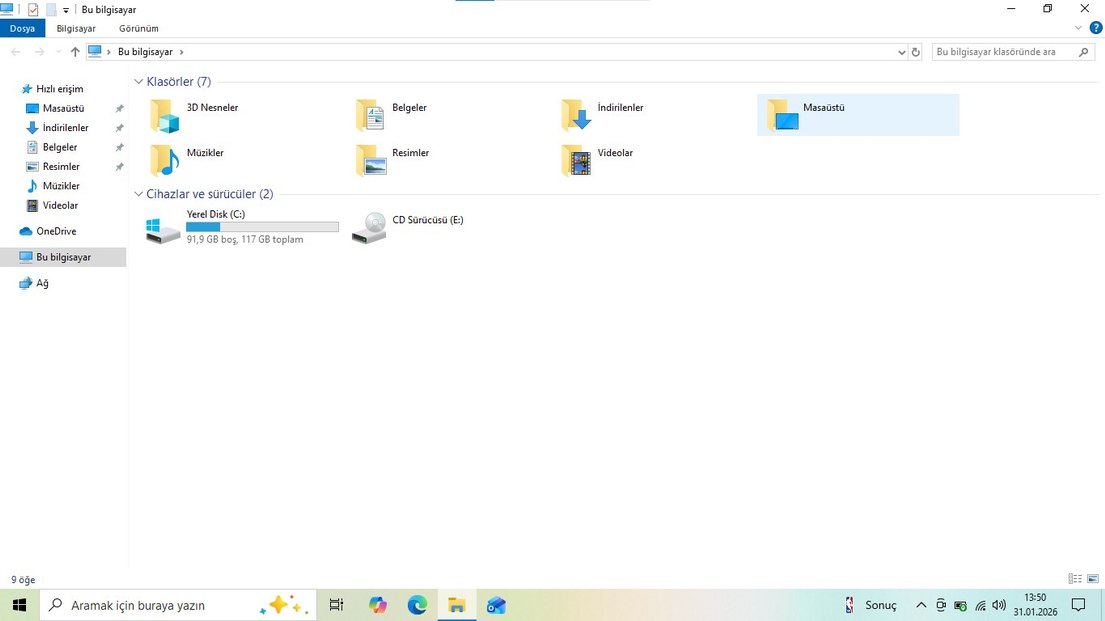Open the İndirilenler folder in main pane

click(576, 116)
